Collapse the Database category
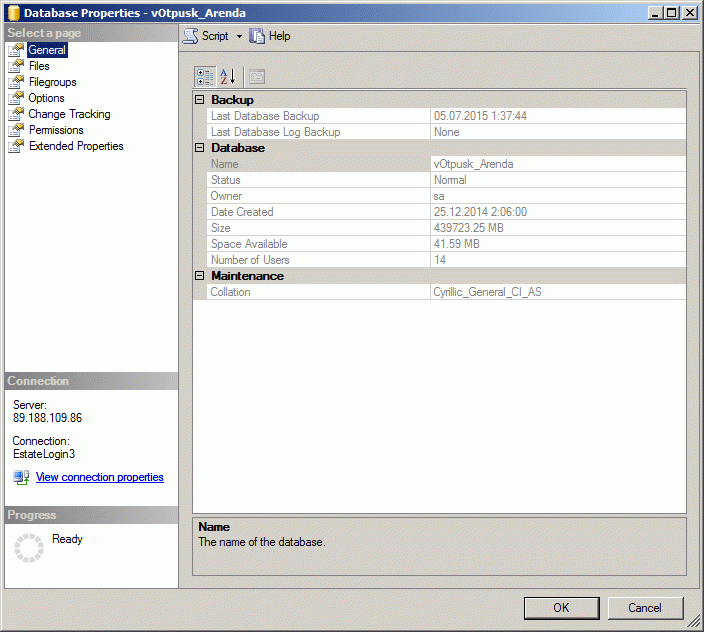Screen dimensions: 704x632 pos(200,148)
